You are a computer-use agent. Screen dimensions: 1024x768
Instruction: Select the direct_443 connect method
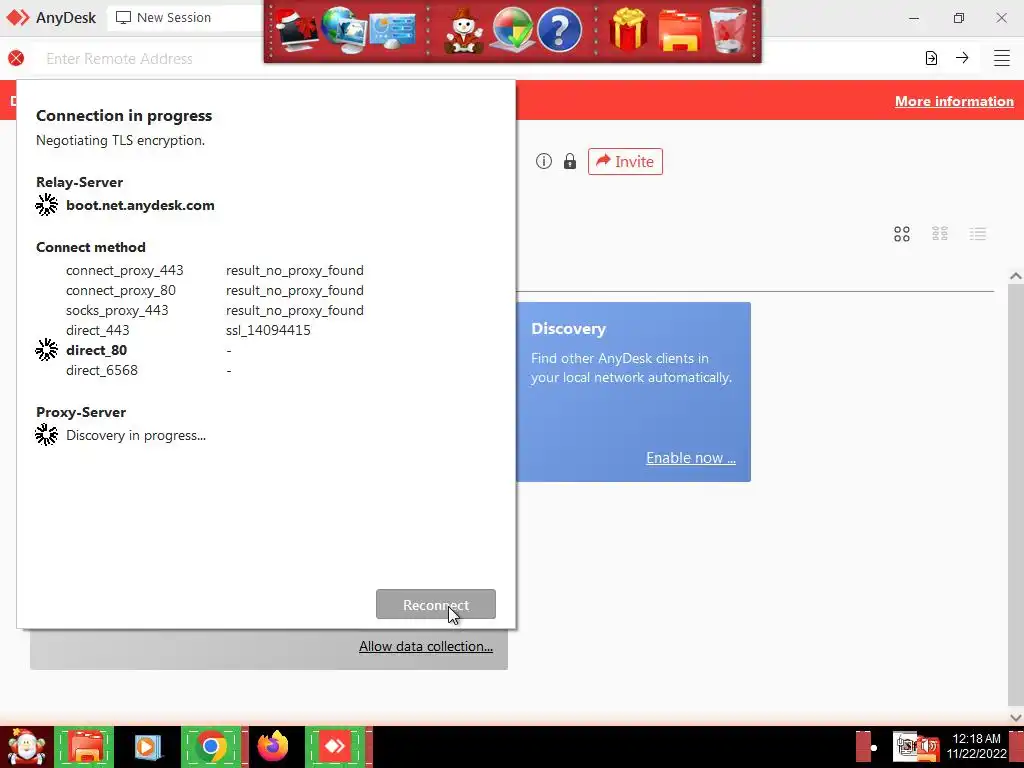[97, 330]
